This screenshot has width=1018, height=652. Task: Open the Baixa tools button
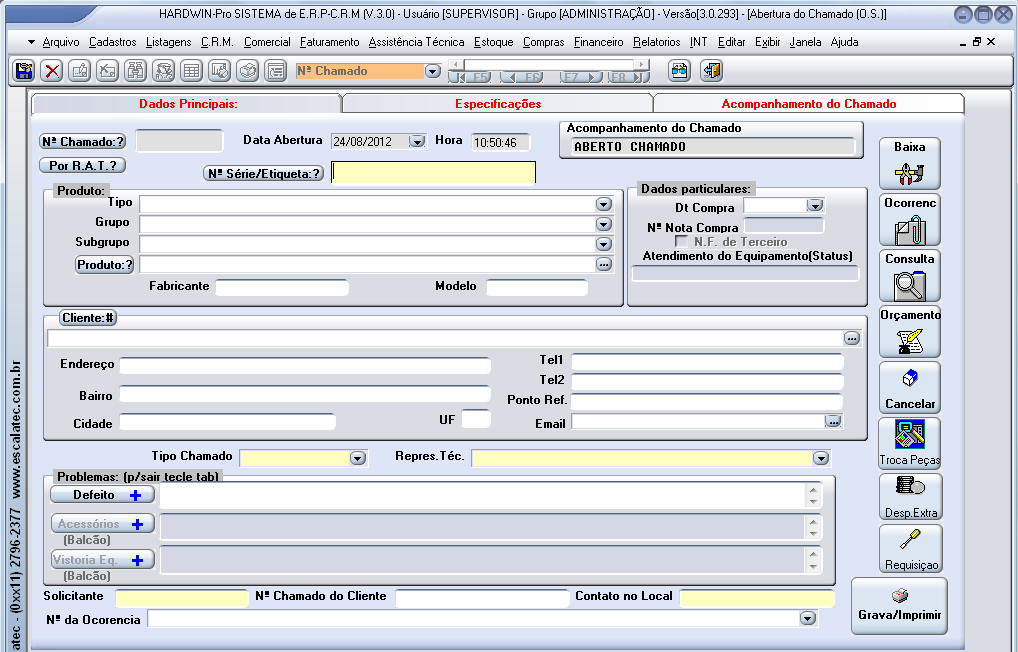click(x=910, y=163)
